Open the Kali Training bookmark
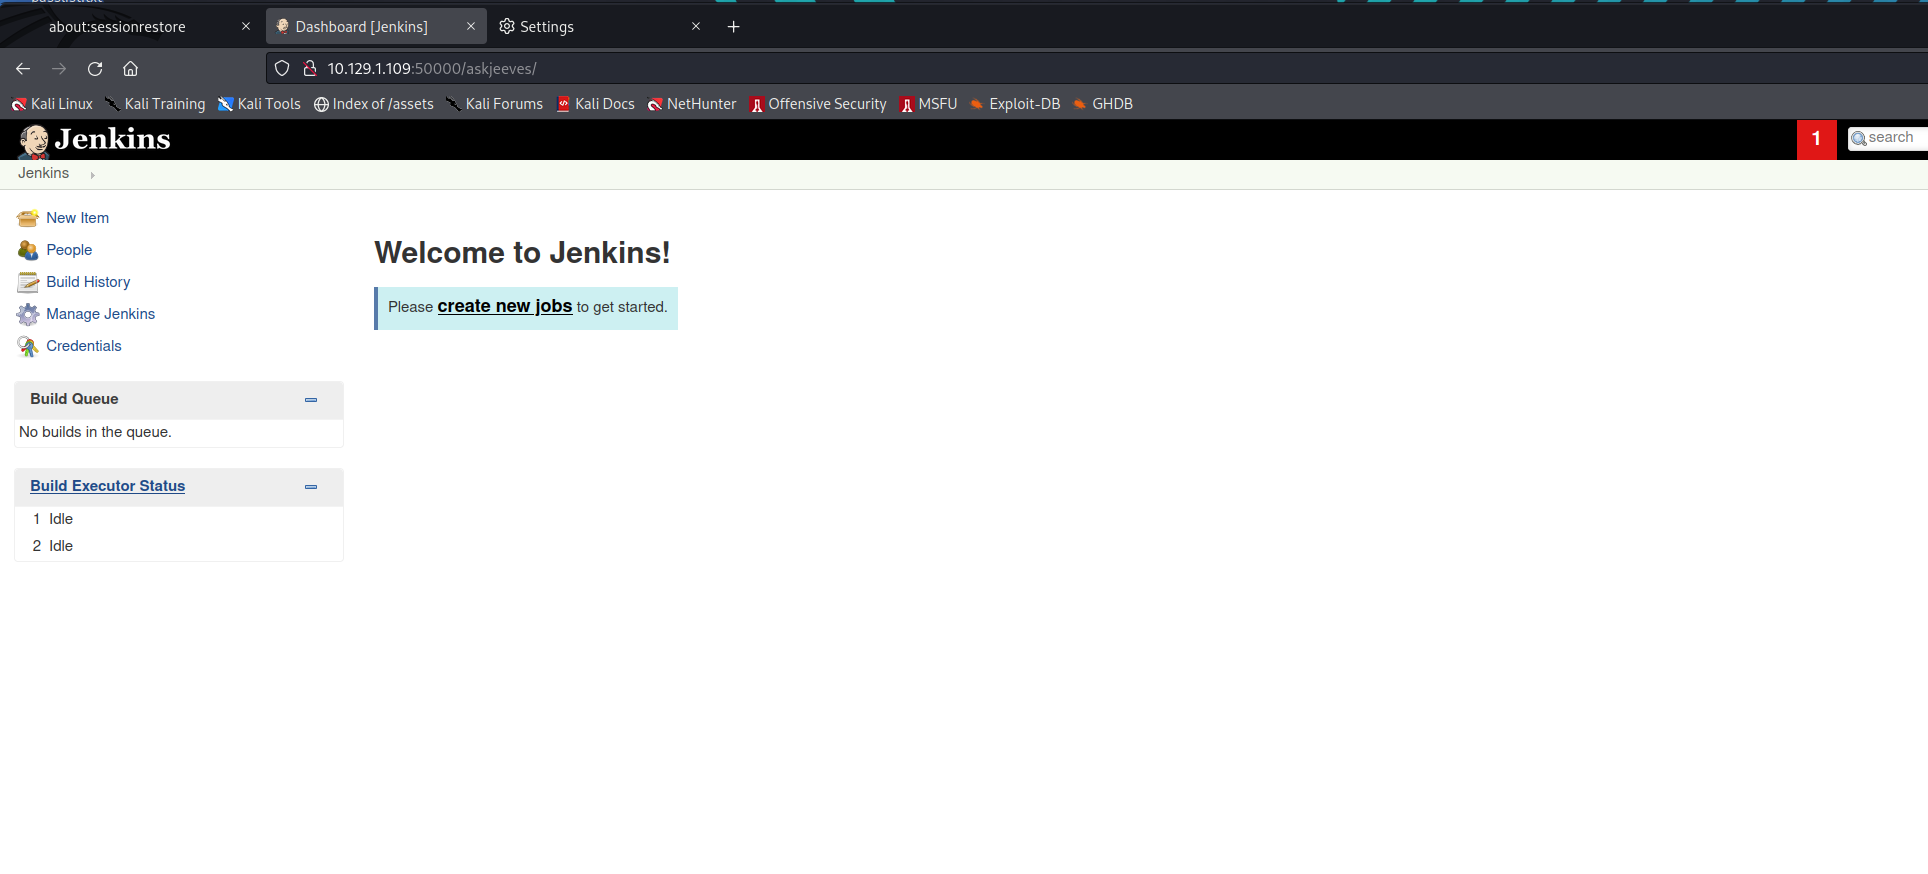Viewport: 1928px width, 874px height. 155,104
